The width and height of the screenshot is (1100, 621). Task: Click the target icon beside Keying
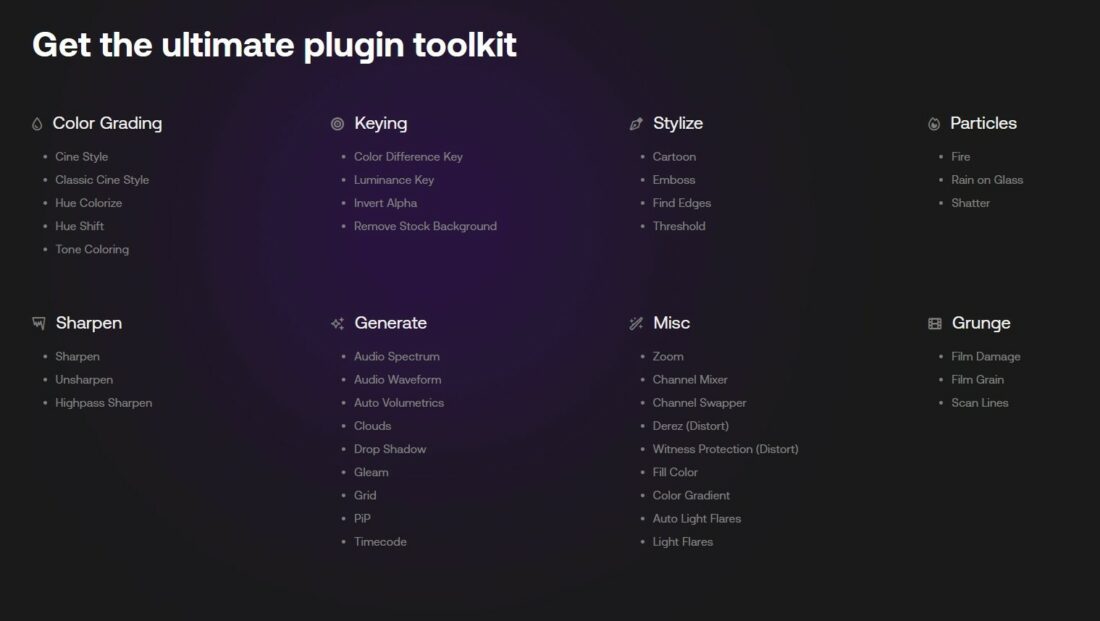pyautogui.click(x=337, y=124)
